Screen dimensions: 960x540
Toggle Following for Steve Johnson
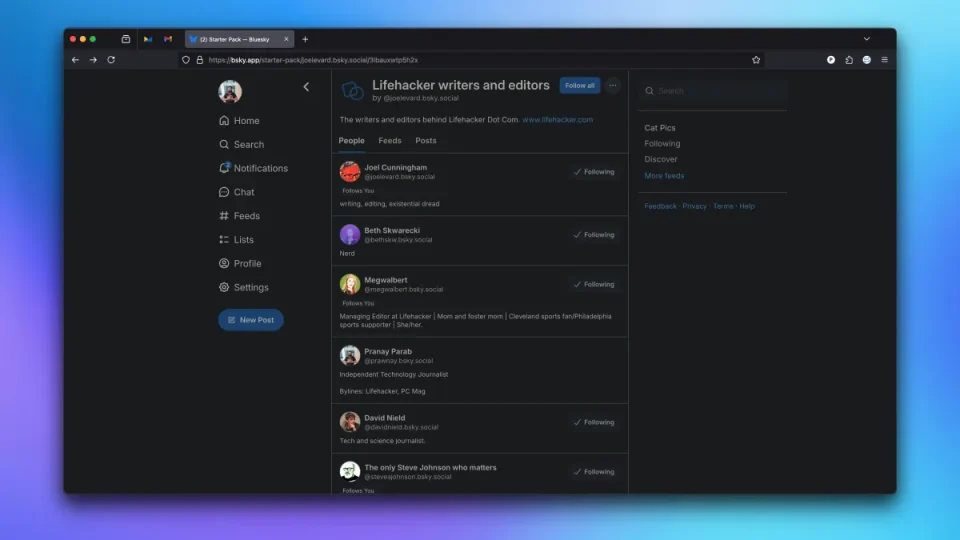tap(594, 472)
